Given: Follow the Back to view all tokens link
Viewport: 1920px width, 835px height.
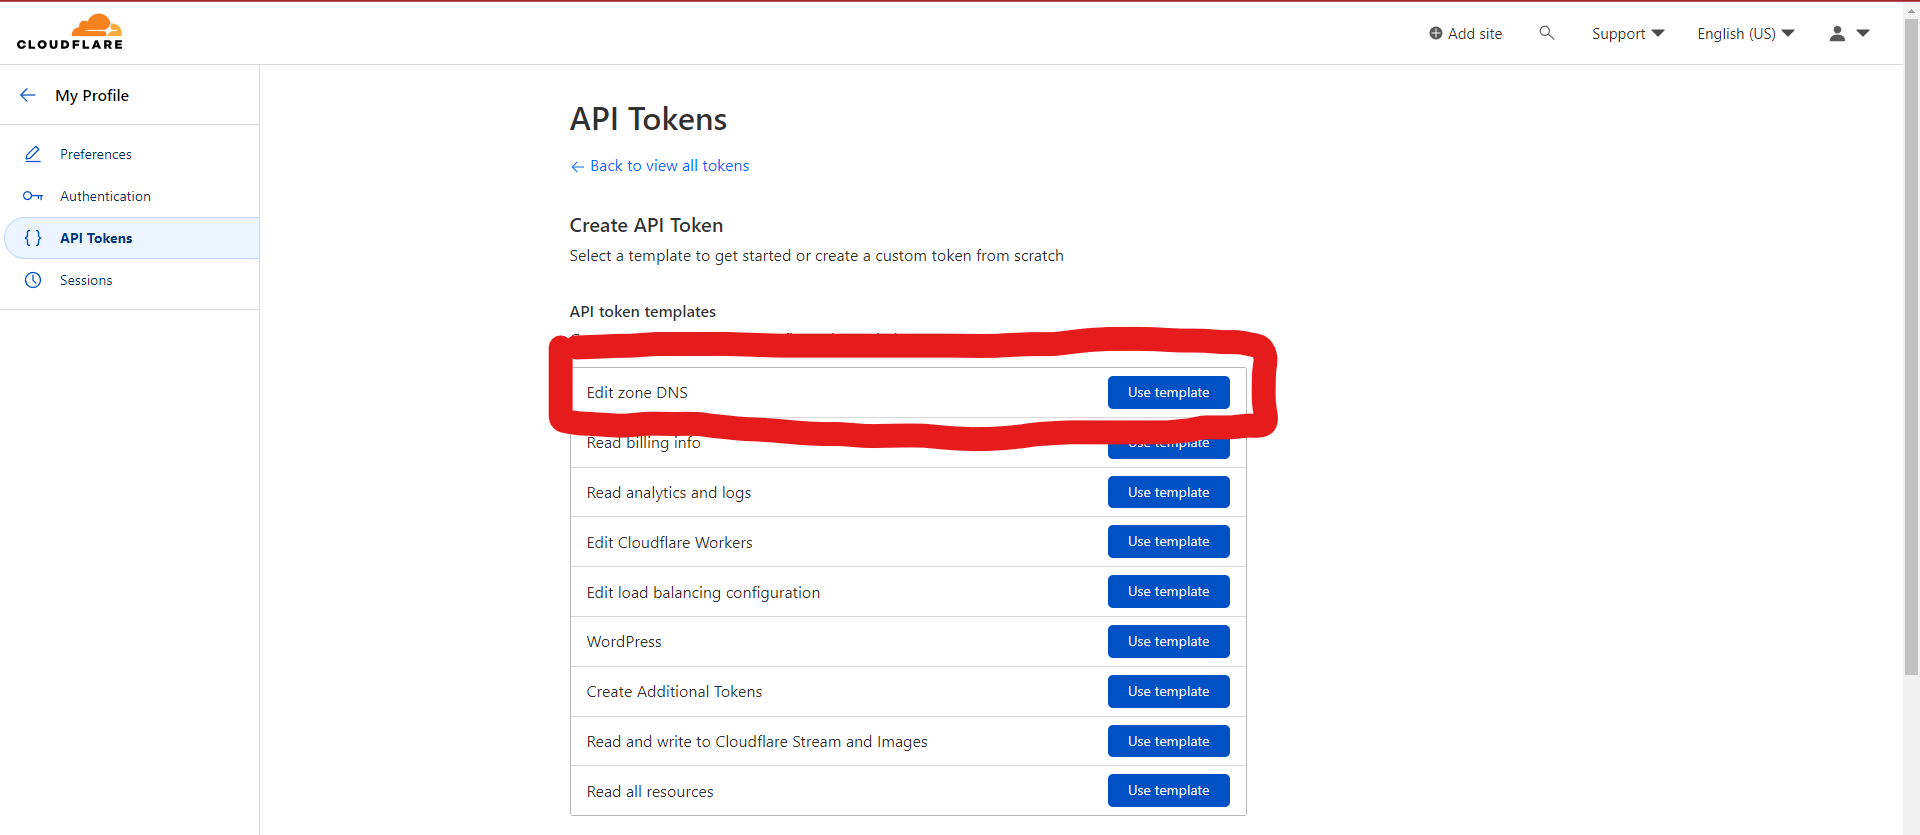Looking at the screenshot, I should (x=668, y=166).
